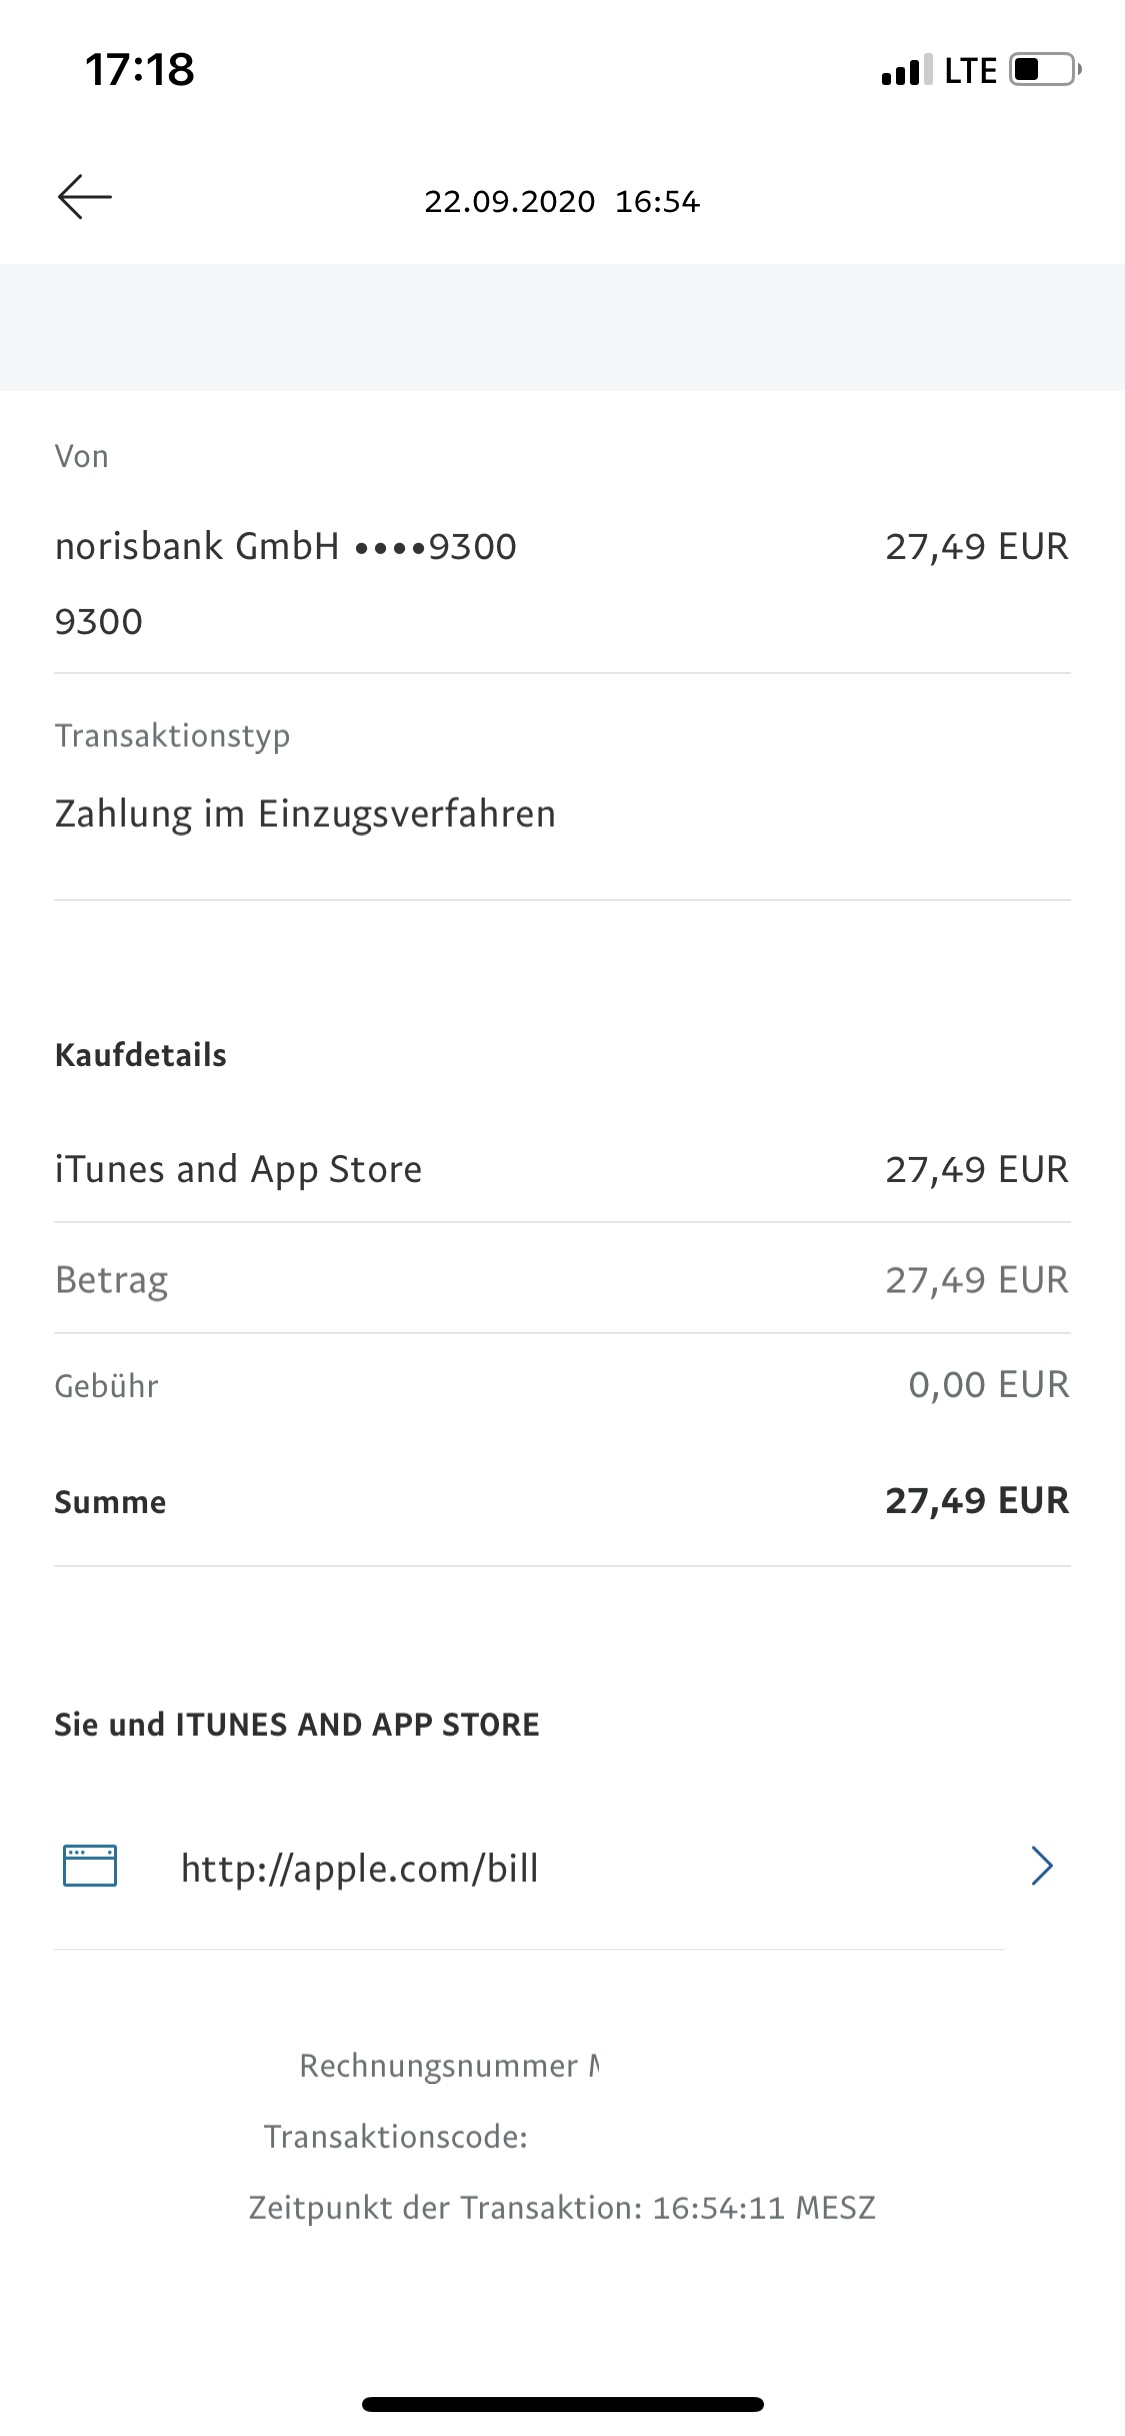Tap the Kaufdetails heading

(x=141, y=1055)
